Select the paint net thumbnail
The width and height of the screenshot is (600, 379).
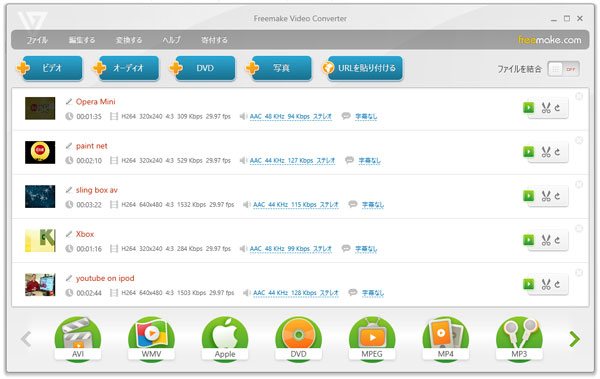[x=40, y=152]
